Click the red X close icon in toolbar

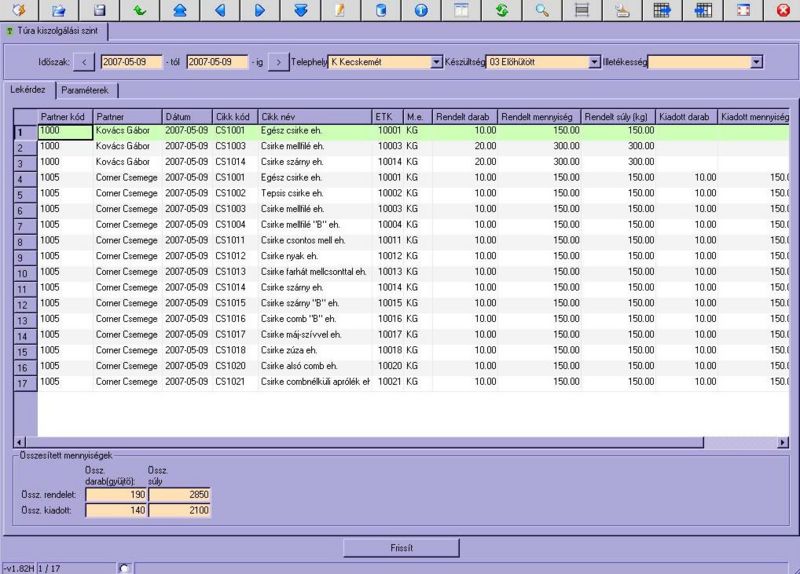click(783, 10)
